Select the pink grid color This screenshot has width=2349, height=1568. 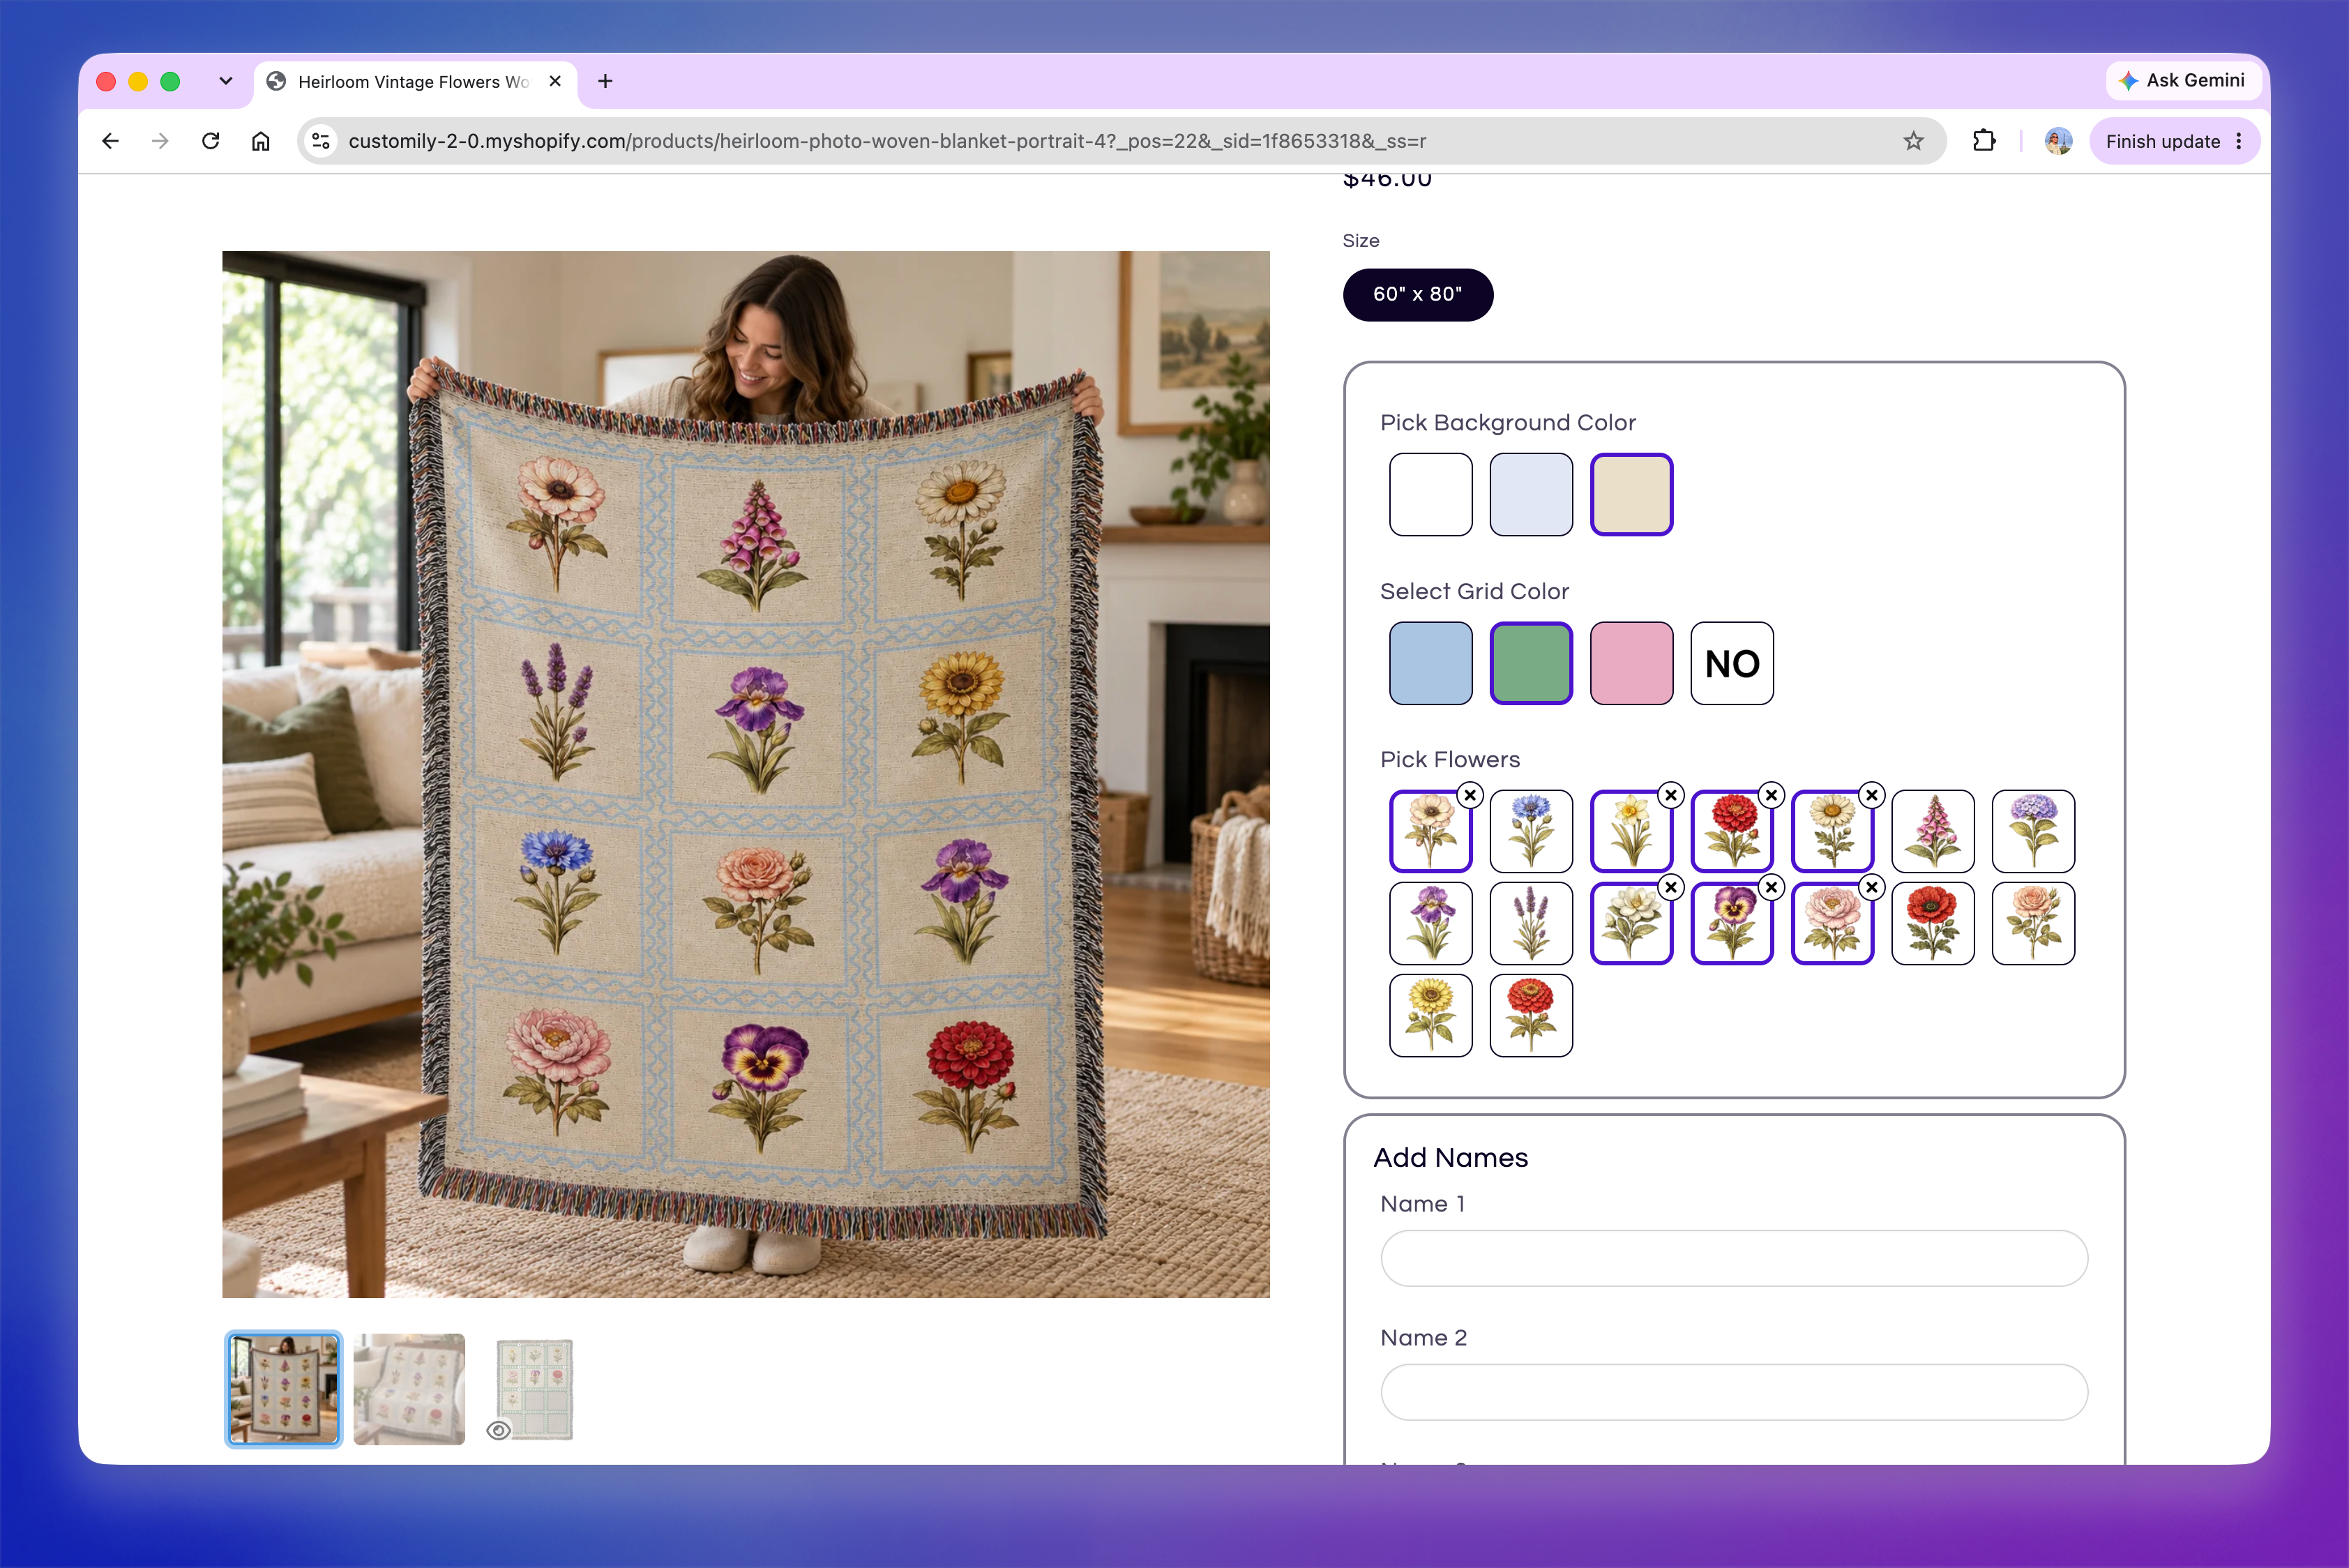[1631, 663]
